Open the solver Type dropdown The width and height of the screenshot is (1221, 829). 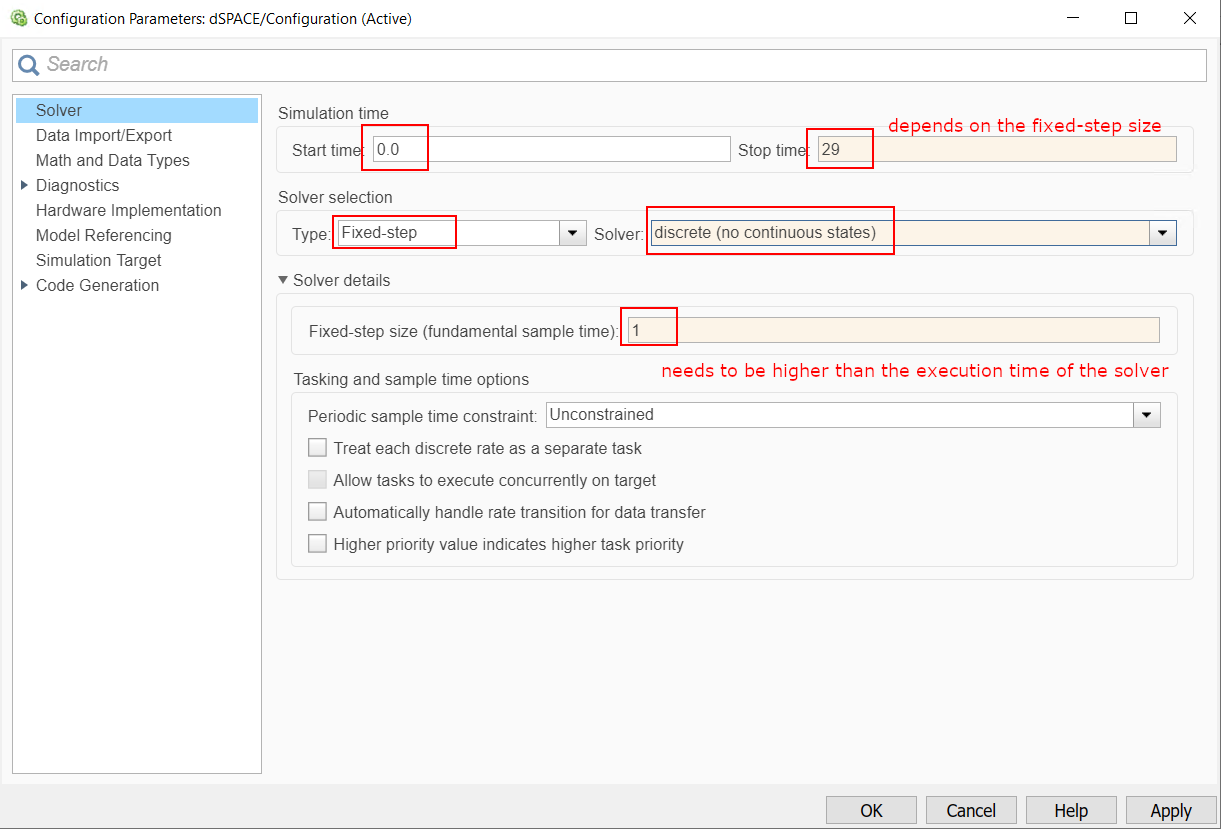(572, 233)
